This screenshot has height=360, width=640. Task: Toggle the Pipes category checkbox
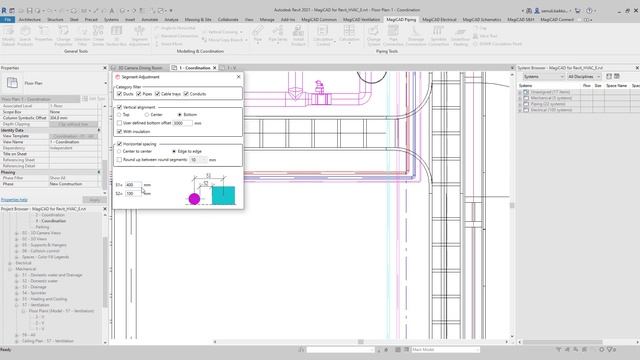[x=139, y=94]
